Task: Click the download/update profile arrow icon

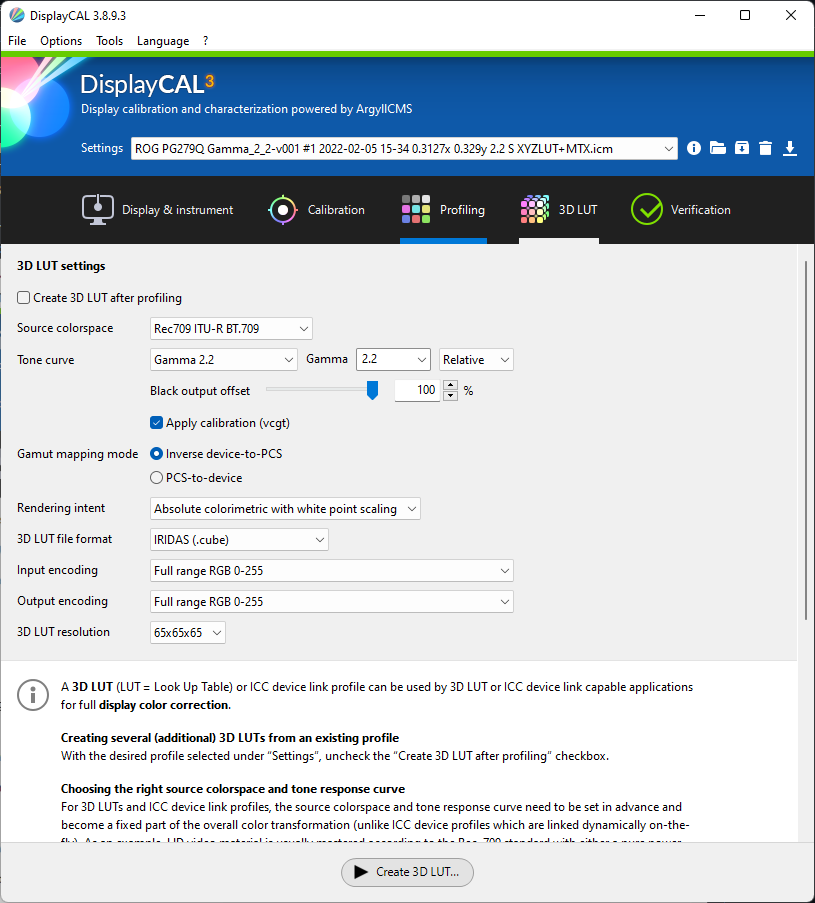Action: tap(790, 149)
